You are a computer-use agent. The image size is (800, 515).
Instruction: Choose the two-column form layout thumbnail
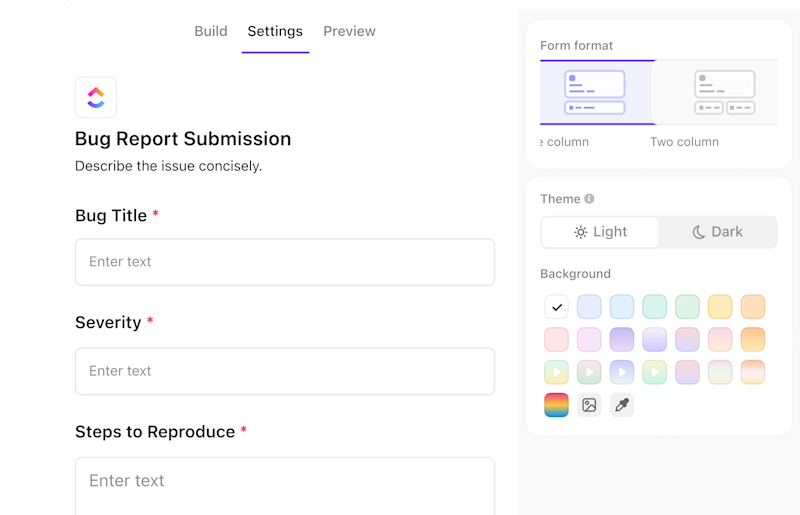pyautogui.click(x=724, y=92)
